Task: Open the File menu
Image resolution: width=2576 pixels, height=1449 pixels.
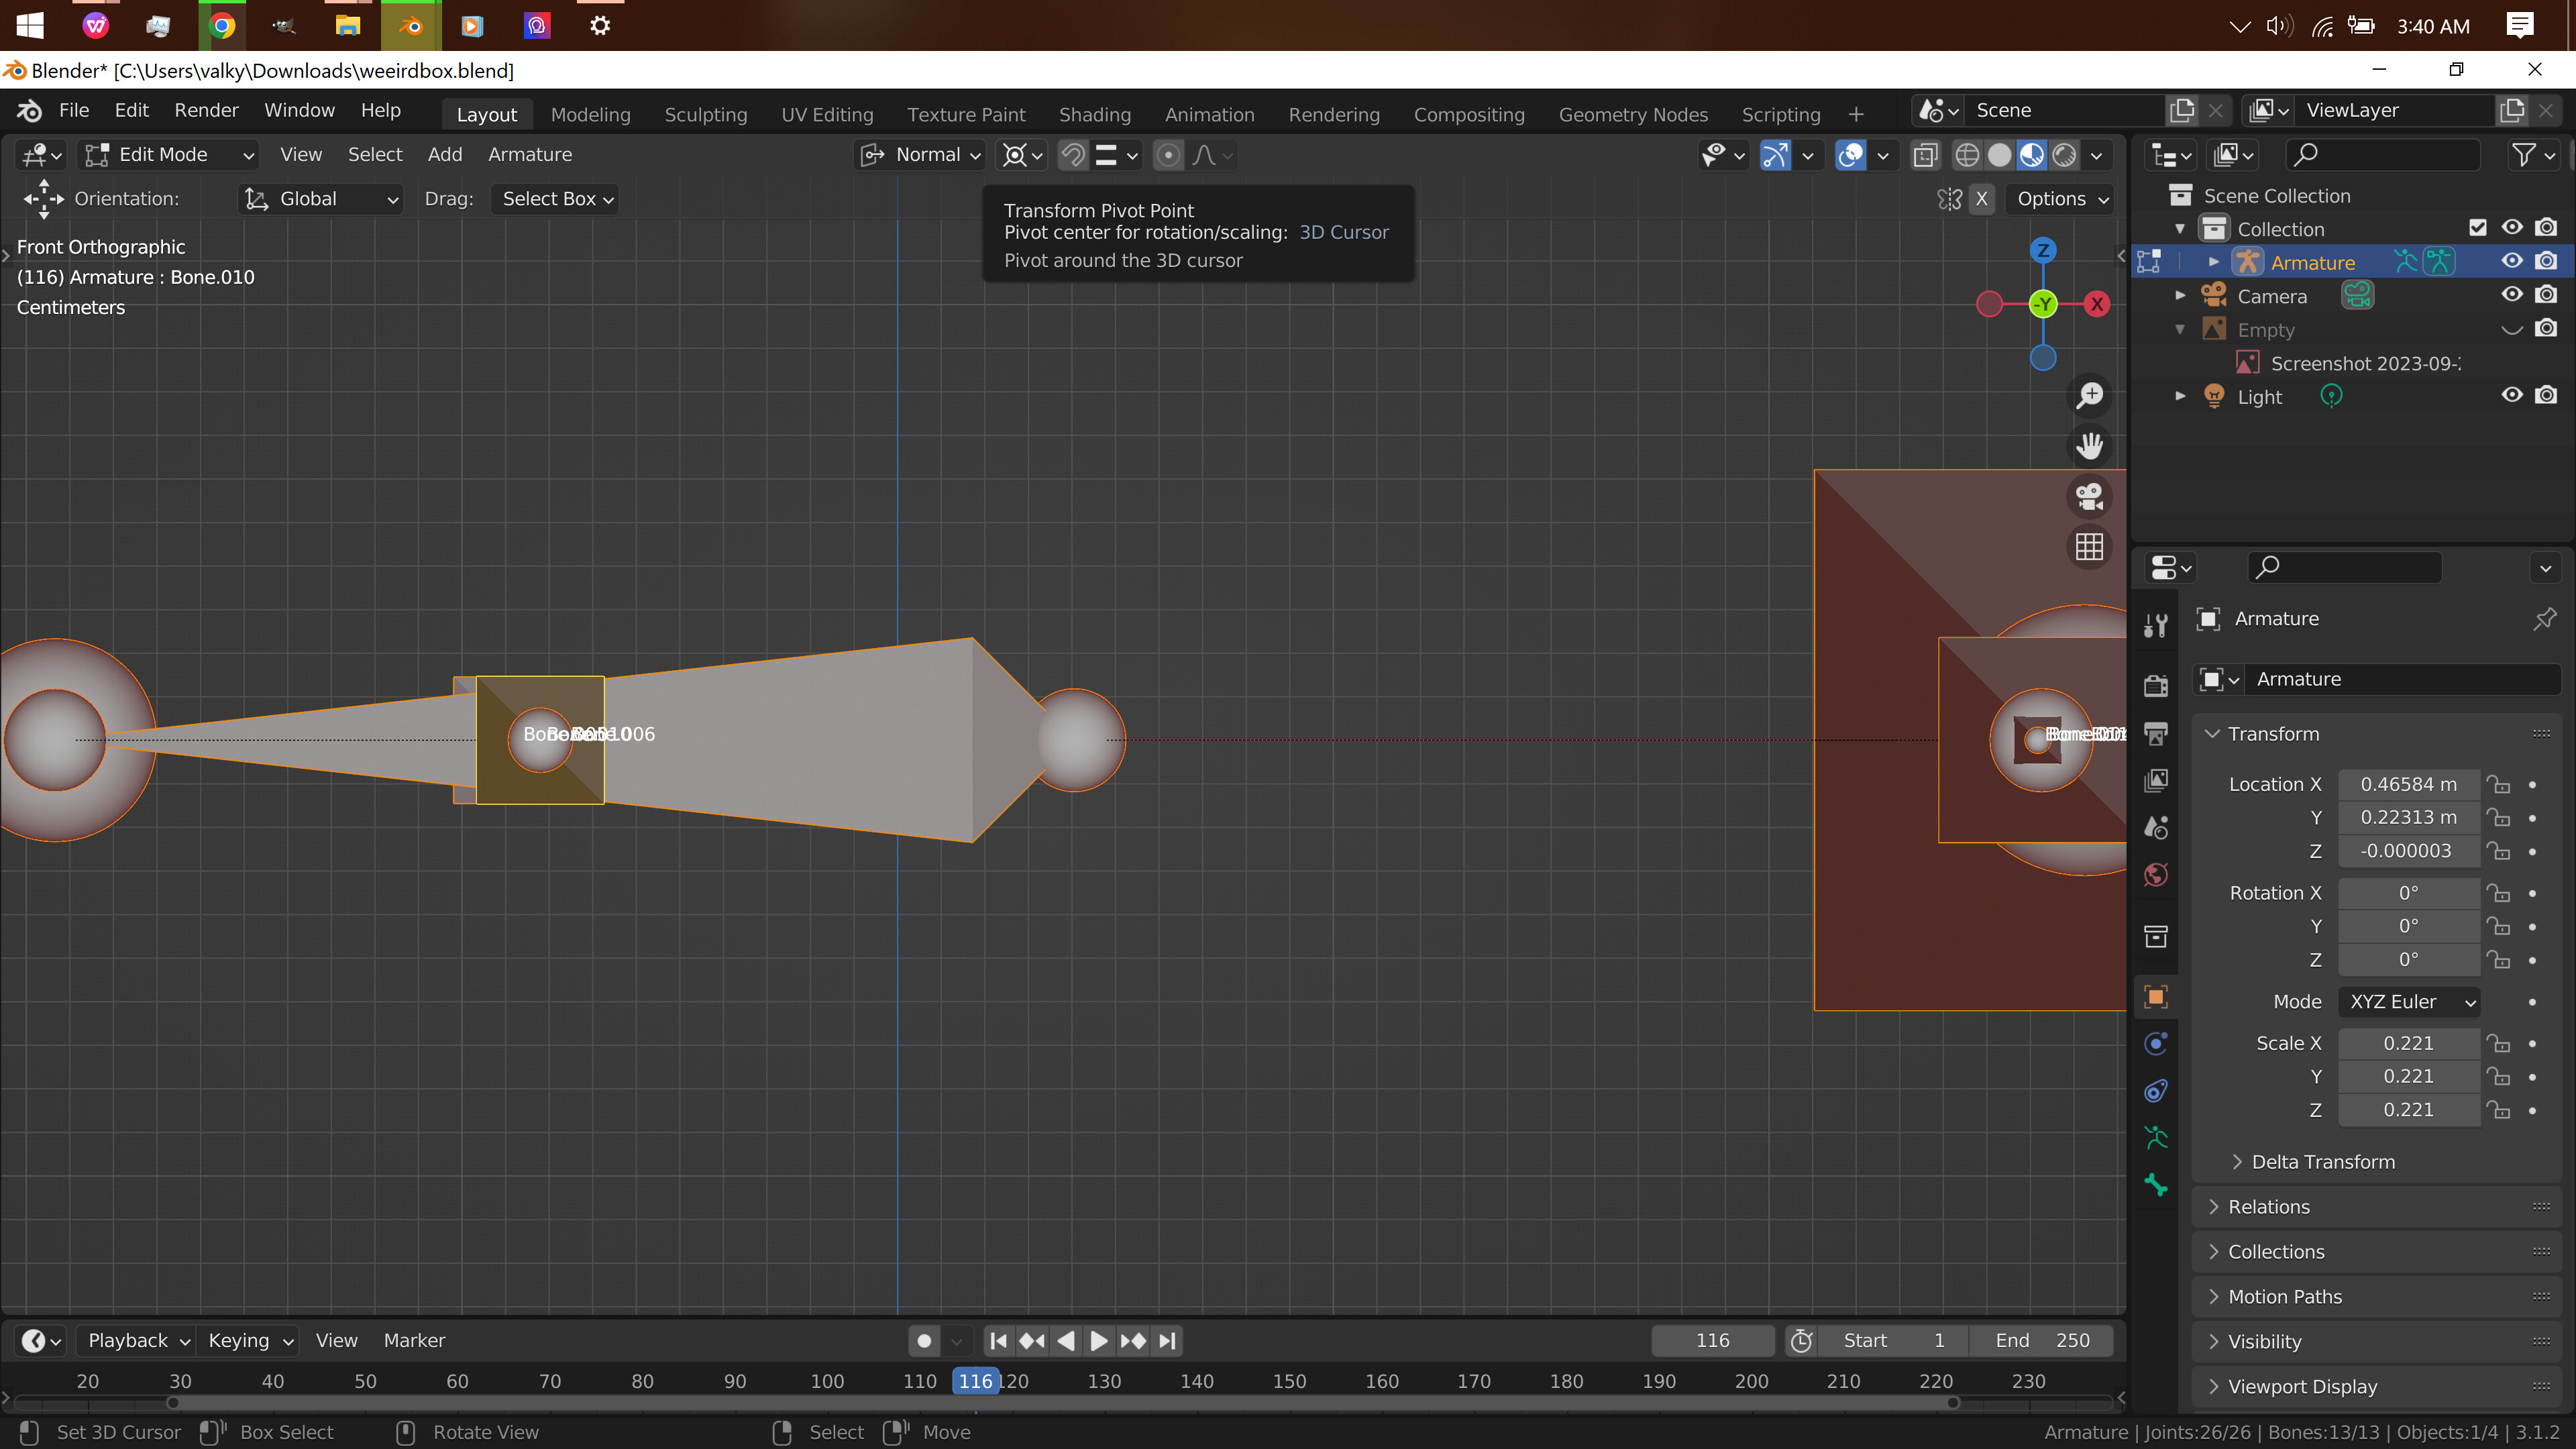Action: [x=74, y=111]
